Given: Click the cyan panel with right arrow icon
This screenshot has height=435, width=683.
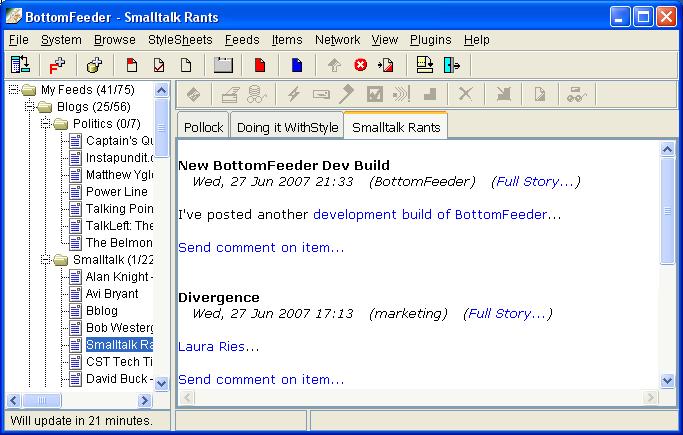Looking at the screenshot, I should click(x=452, y=65).
